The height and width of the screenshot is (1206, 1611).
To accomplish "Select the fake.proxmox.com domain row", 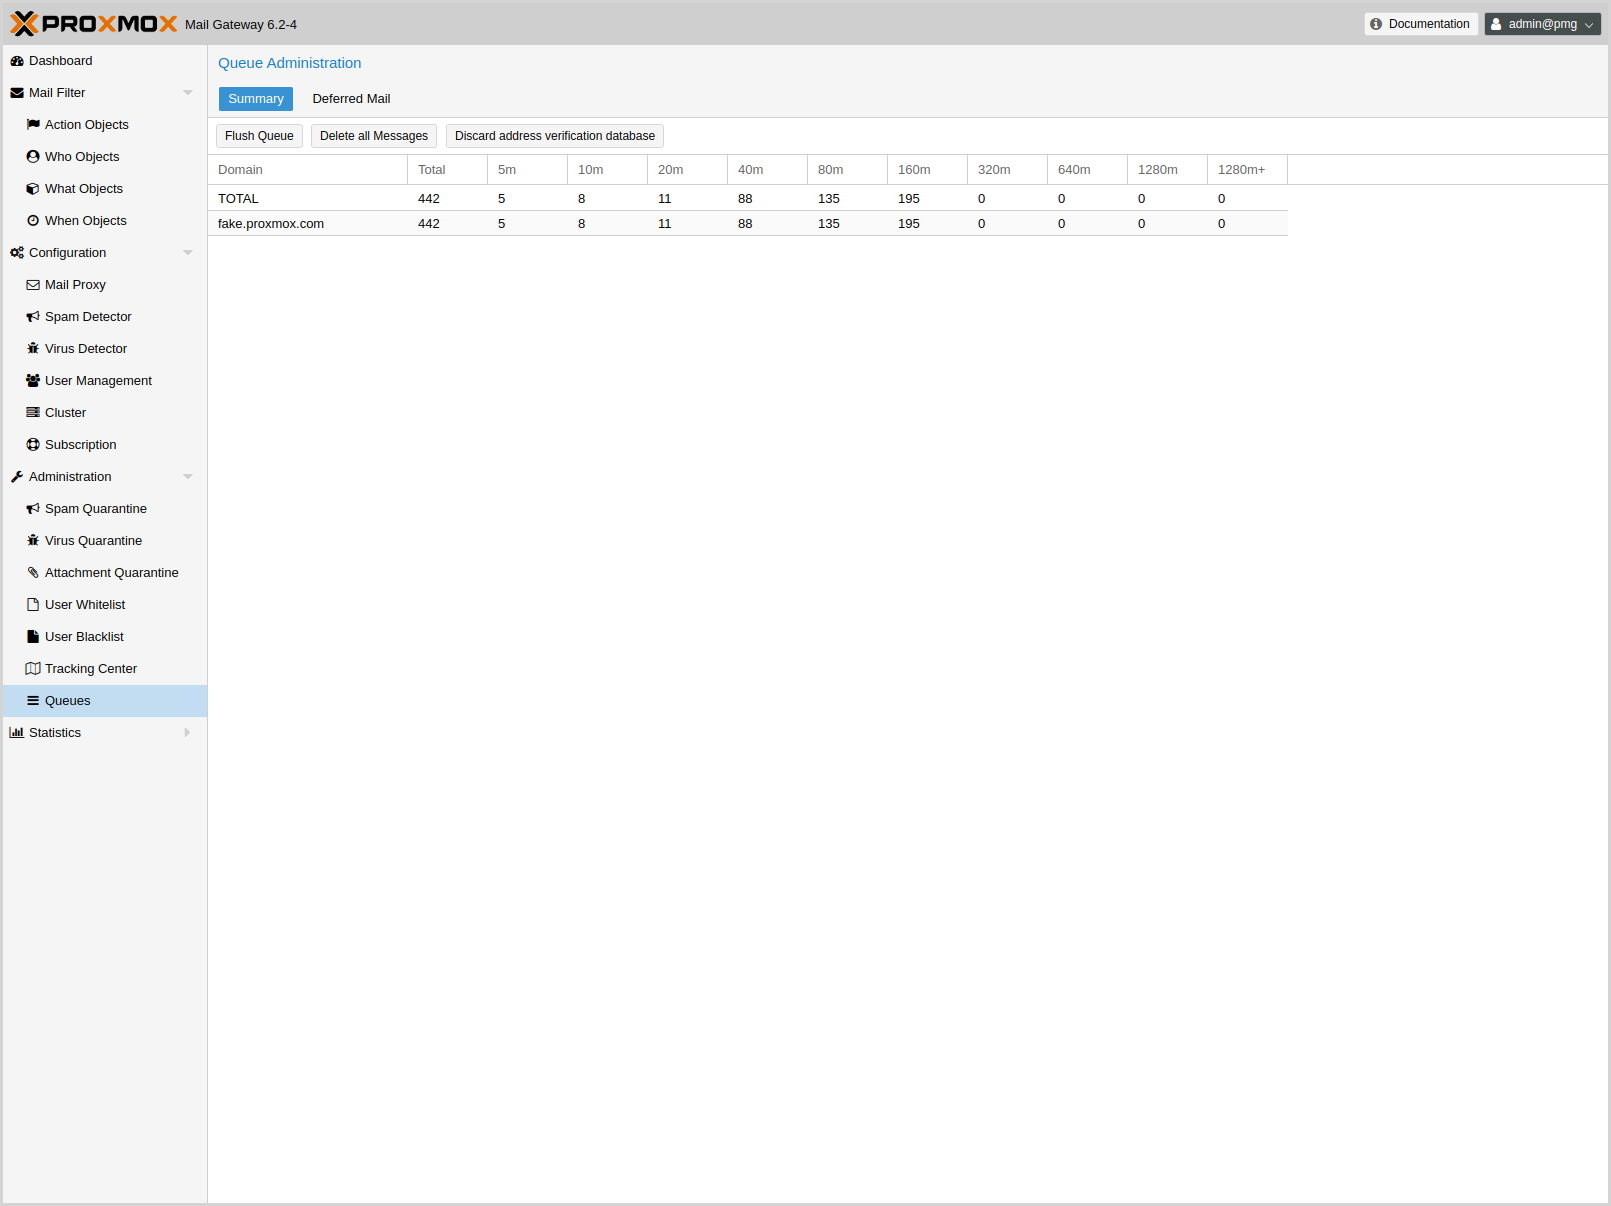I will point(271,224).
